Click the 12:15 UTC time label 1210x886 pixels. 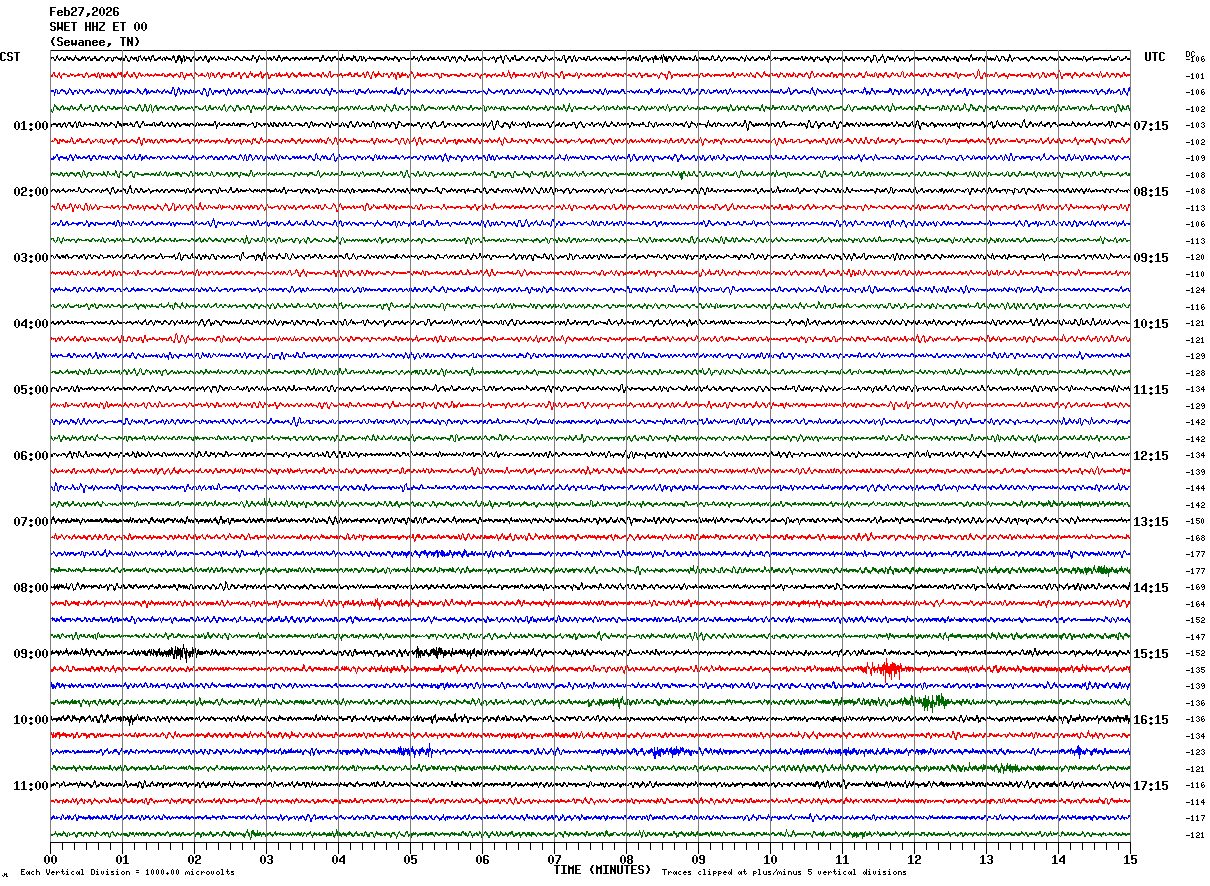(1150, 456)
